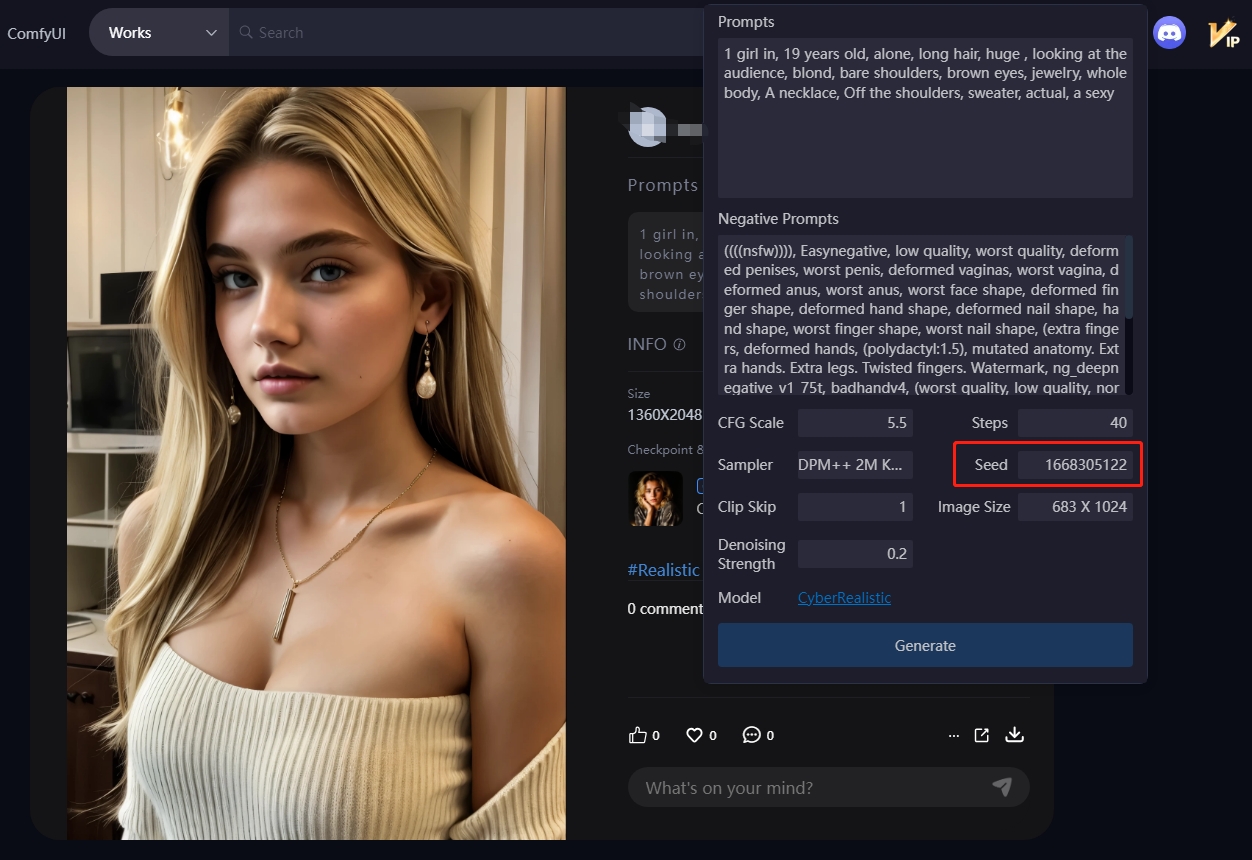This screenshot has height=860, width=1252.
Task: Open the VIP membership icon
Action: (x=1222, y=33)
